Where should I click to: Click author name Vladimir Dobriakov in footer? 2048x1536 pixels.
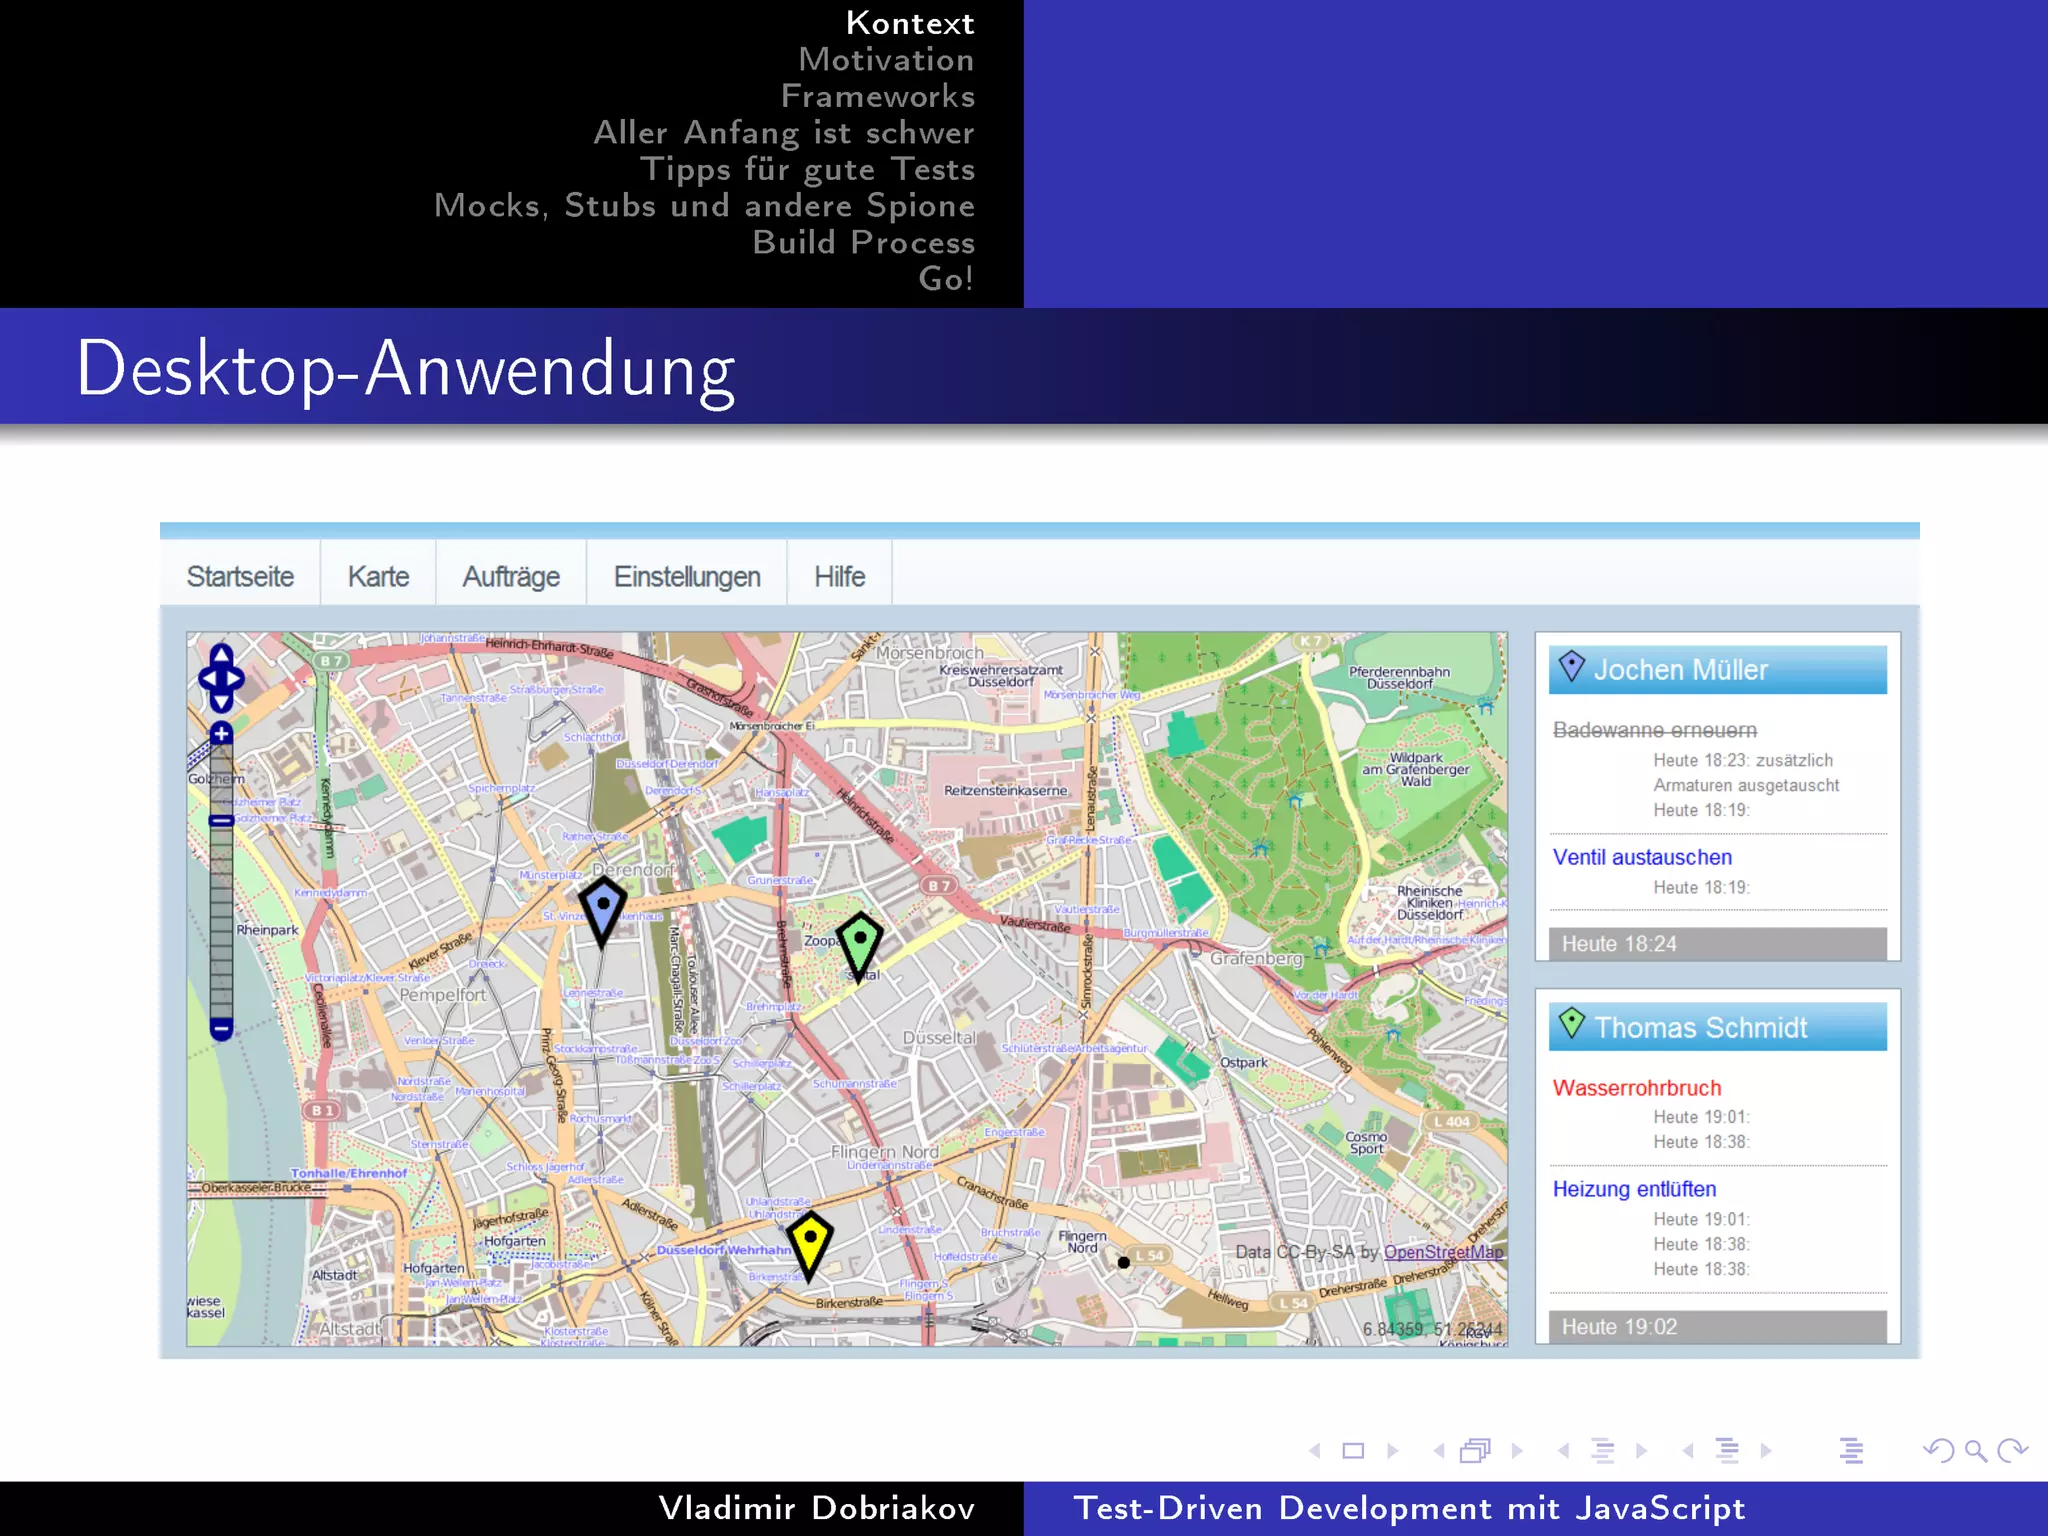pyautogui.click(x=817, y=1508)
